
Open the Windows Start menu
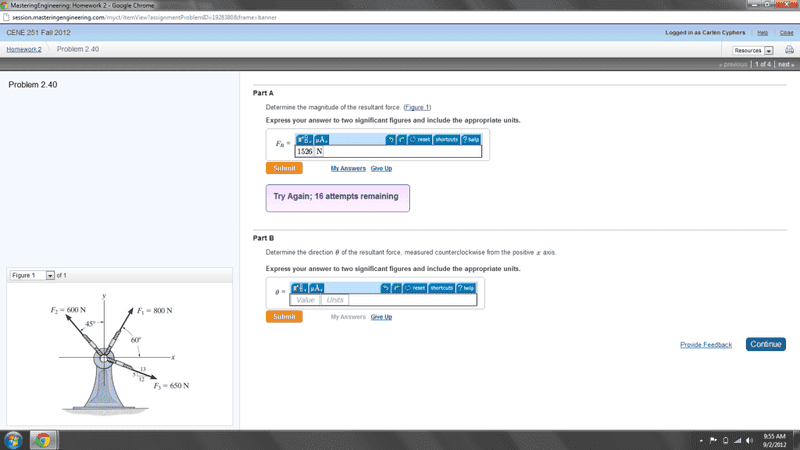(x=13, y=440)
